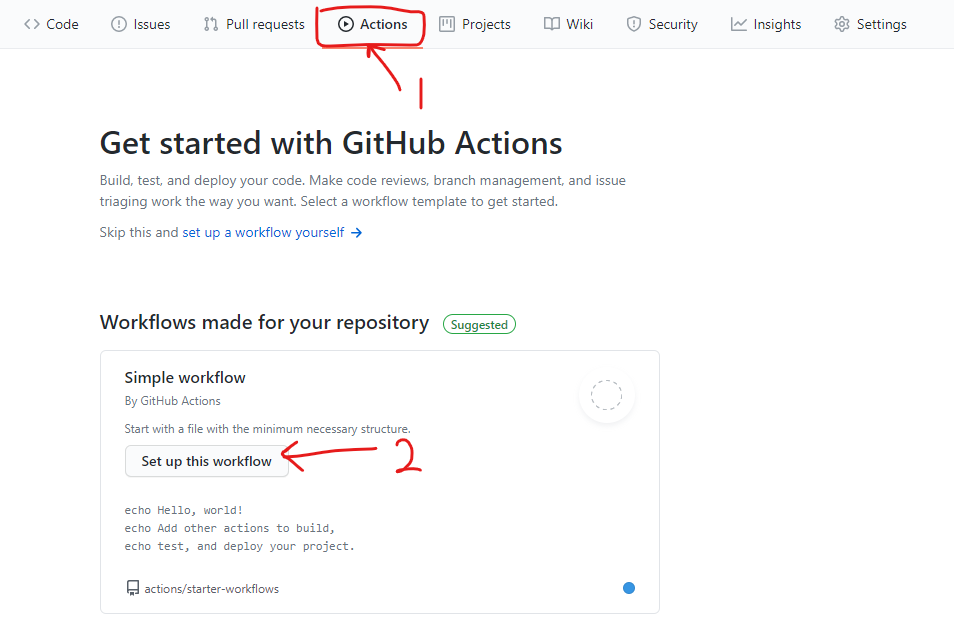Click the Actions play-circle icon
954x638 pixels.
pyautogui.click(x=346, y=24)
